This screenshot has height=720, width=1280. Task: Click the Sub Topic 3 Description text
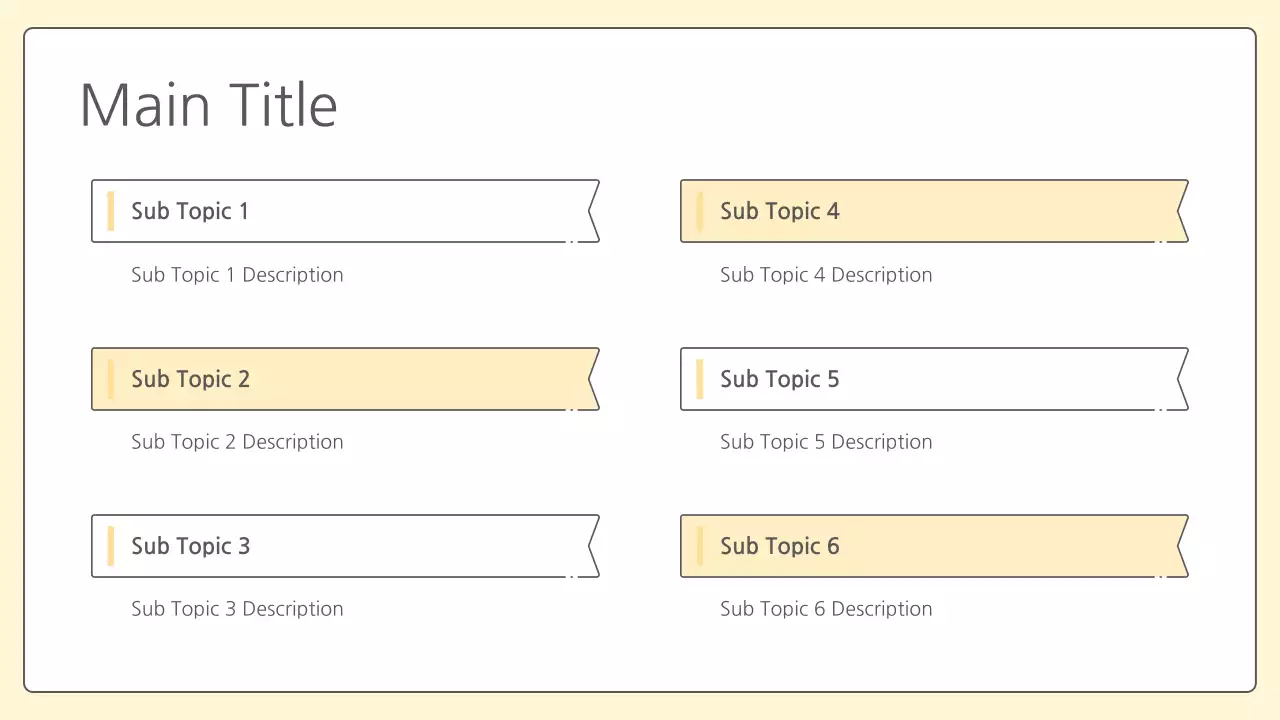tap(237, 609)
